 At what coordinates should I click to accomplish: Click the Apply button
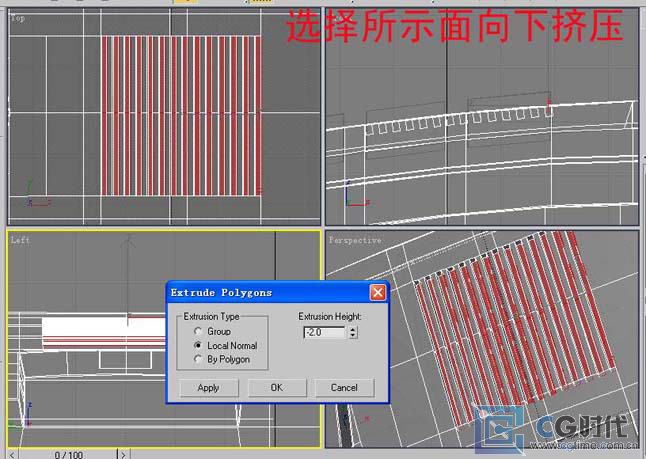(x=208, y=388)
